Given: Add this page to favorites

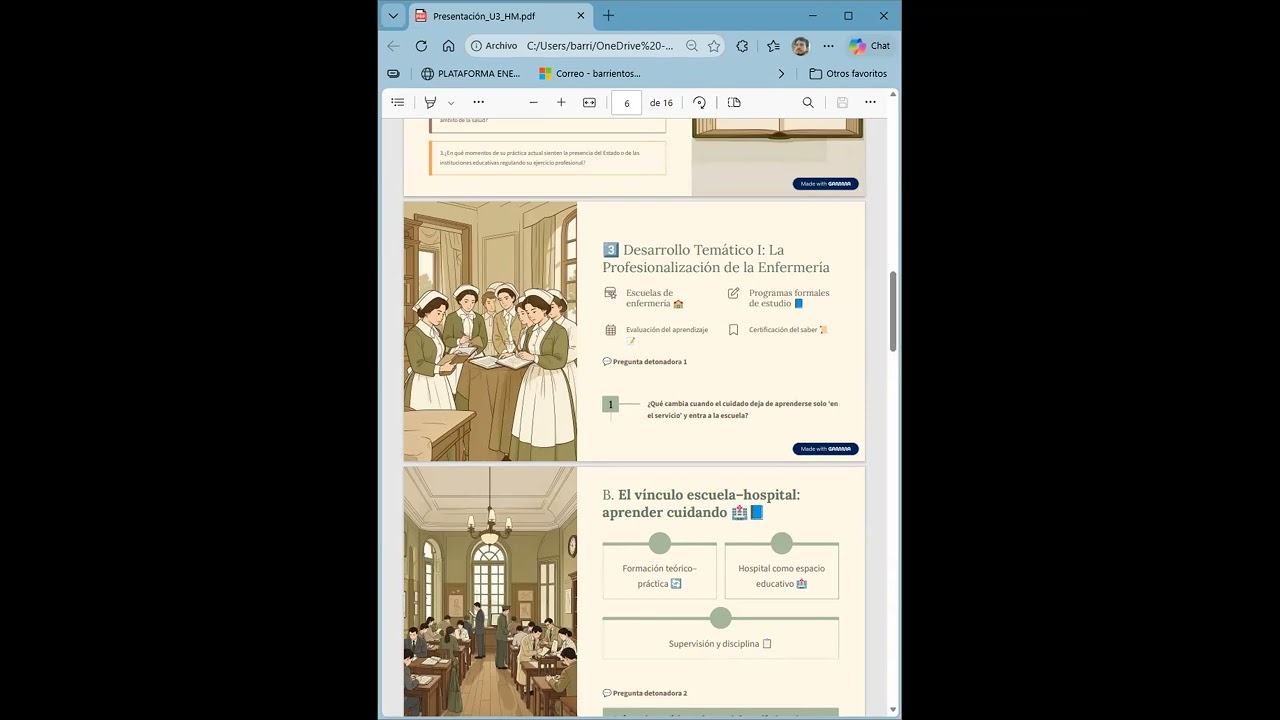Looking at the screenshot, I should pos(714,46).
